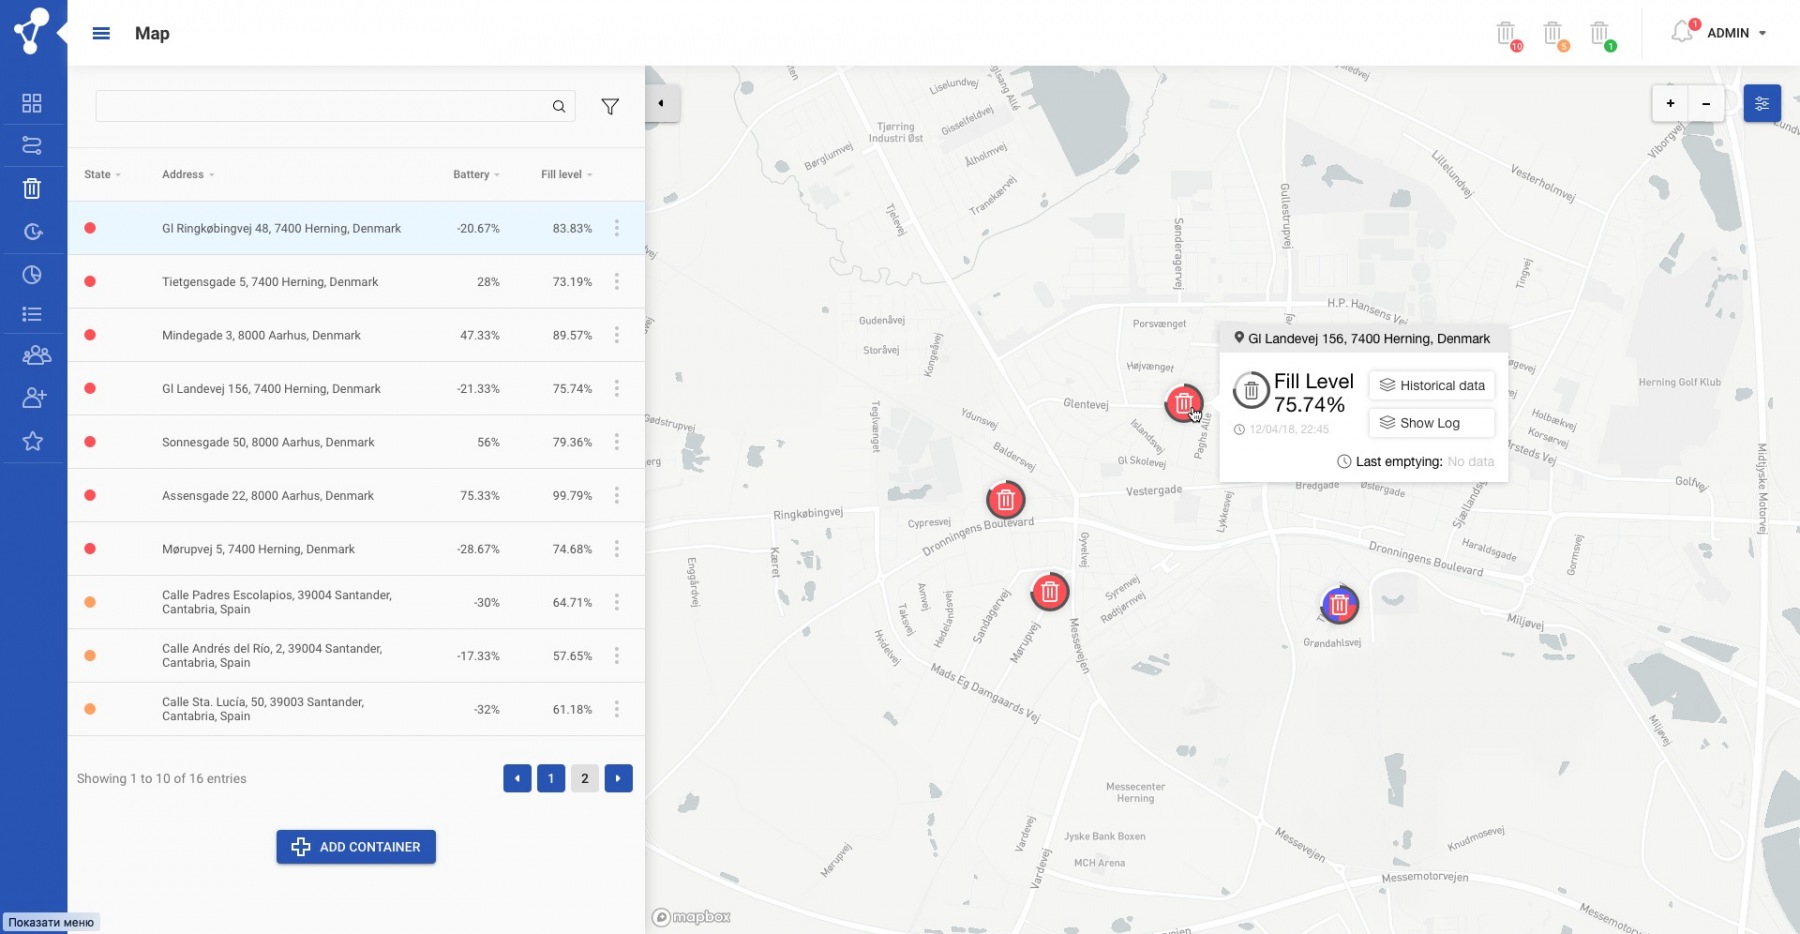Open the containers trash icon in sidebar
Viewport: 1800px width, 934px height.
[x=32, y=188]
